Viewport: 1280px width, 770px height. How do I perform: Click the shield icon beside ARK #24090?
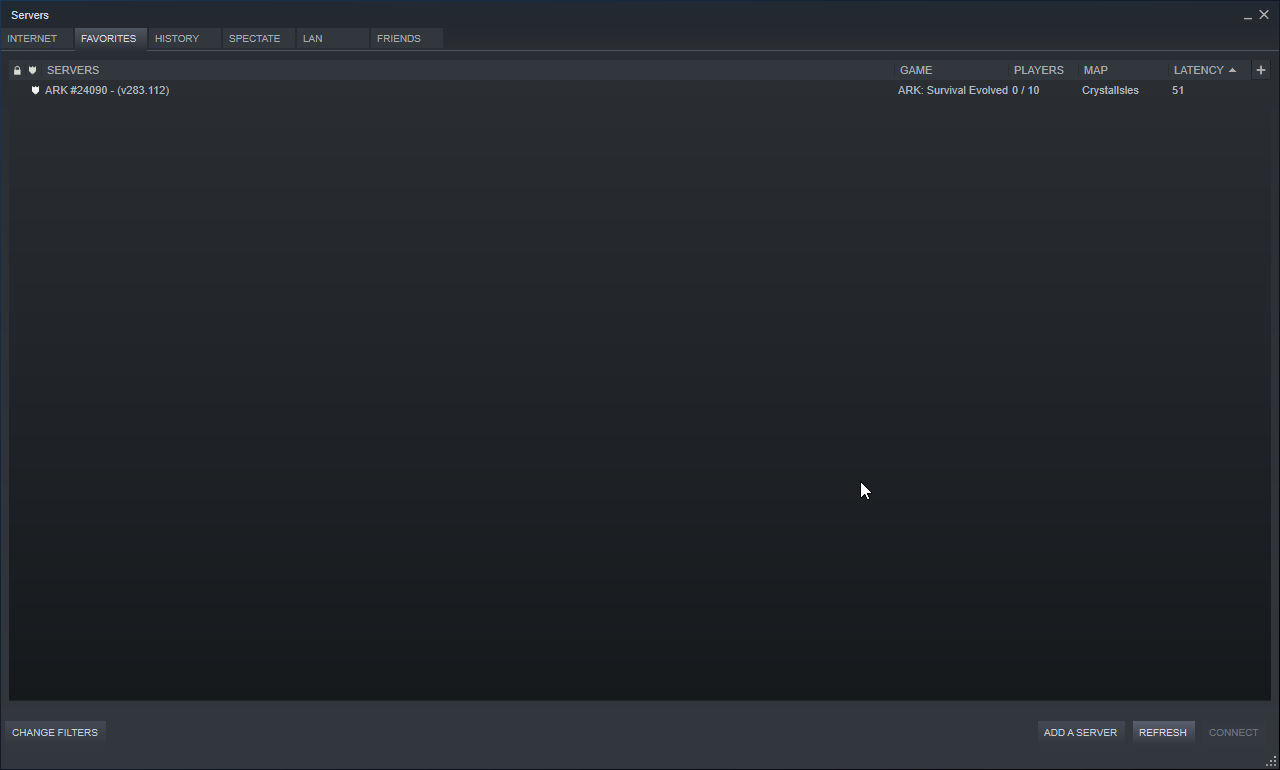35,90
